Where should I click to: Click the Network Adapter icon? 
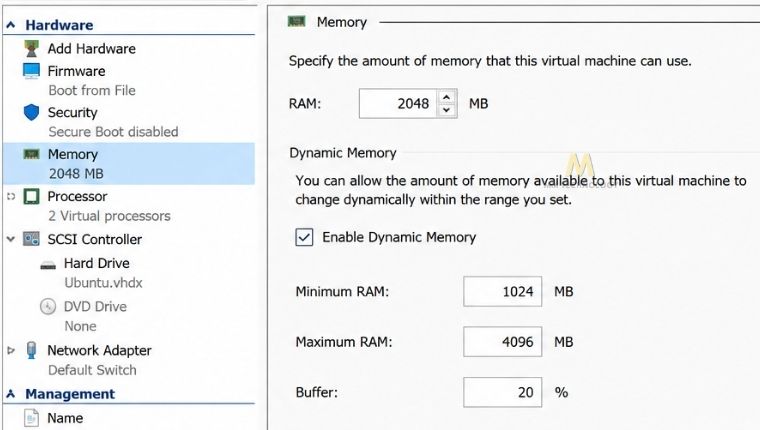point(32,350)
